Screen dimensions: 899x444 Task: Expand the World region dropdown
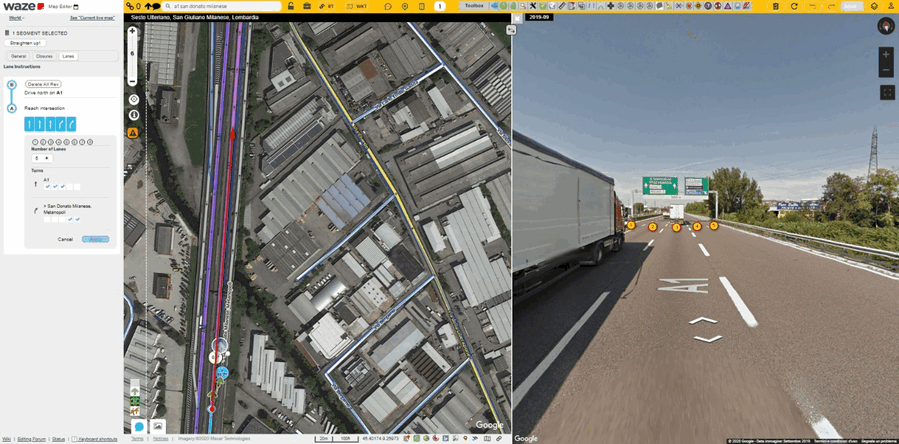17,18
